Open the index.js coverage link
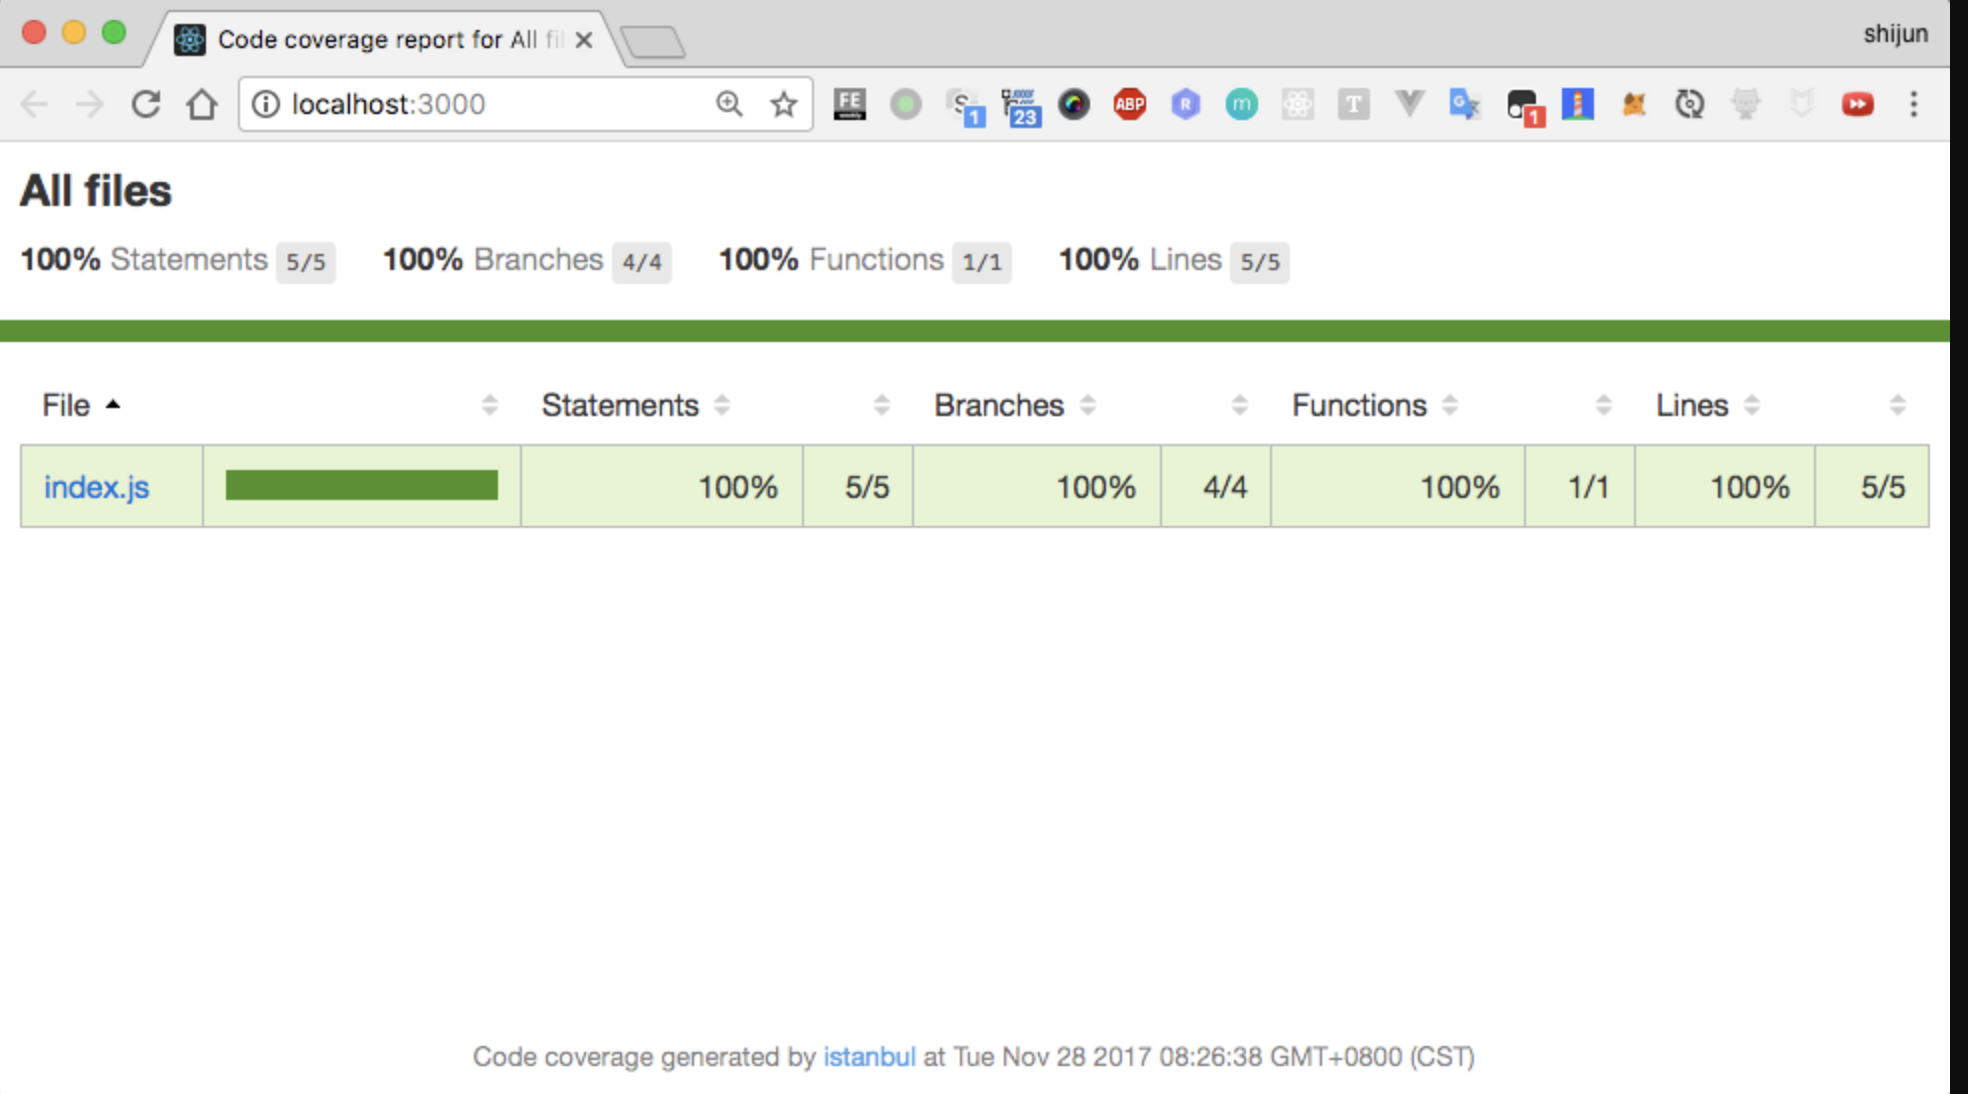This screenshot has width=1968, height=1094. coord(96,487)
